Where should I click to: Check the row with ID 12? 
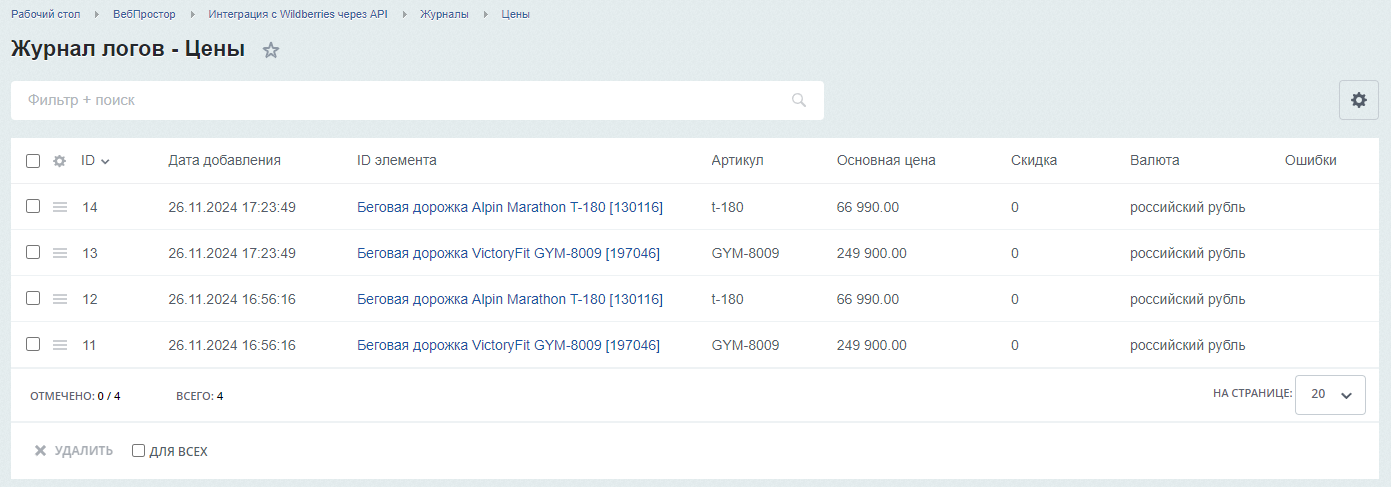click(33, 298)
